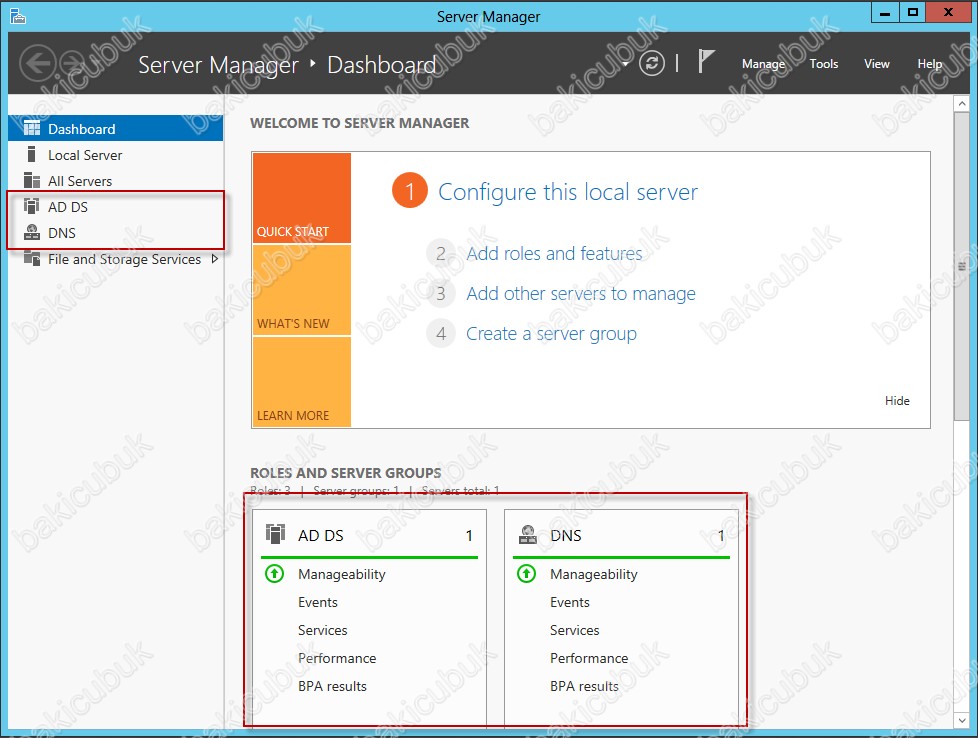Viewport: 978px width, 738px height.
Task: Open AD DS Manageability details
Action: (x=342, y=574)
